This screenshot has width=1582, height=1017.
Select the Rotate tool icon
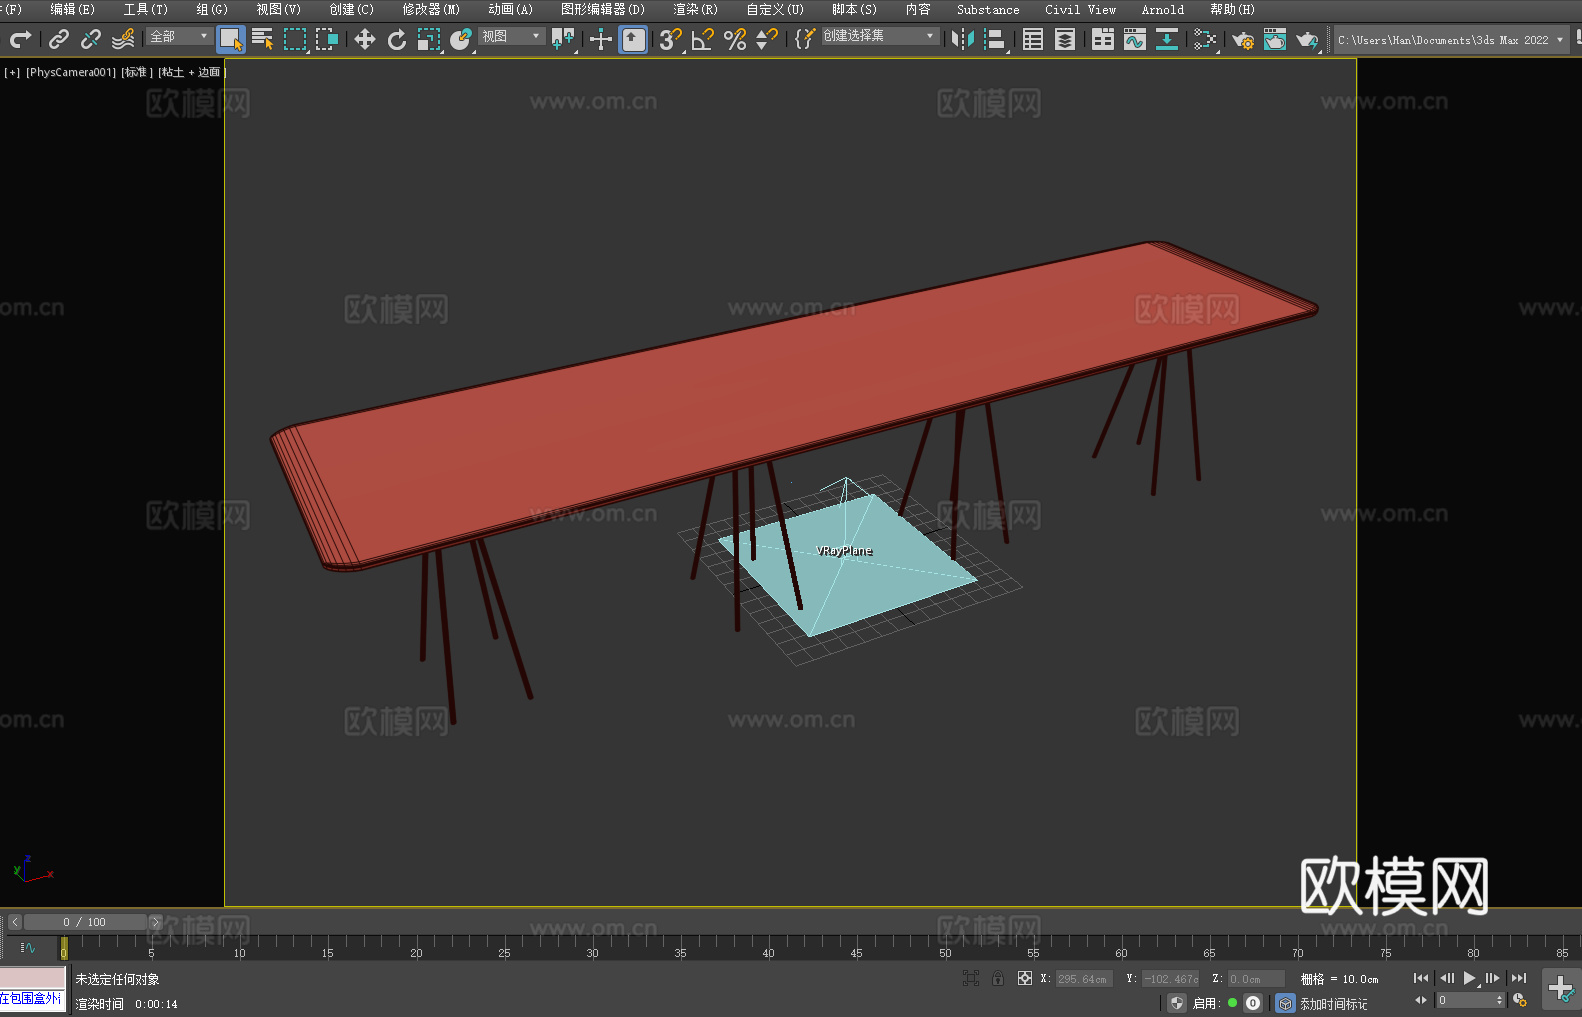coord(397,39)
